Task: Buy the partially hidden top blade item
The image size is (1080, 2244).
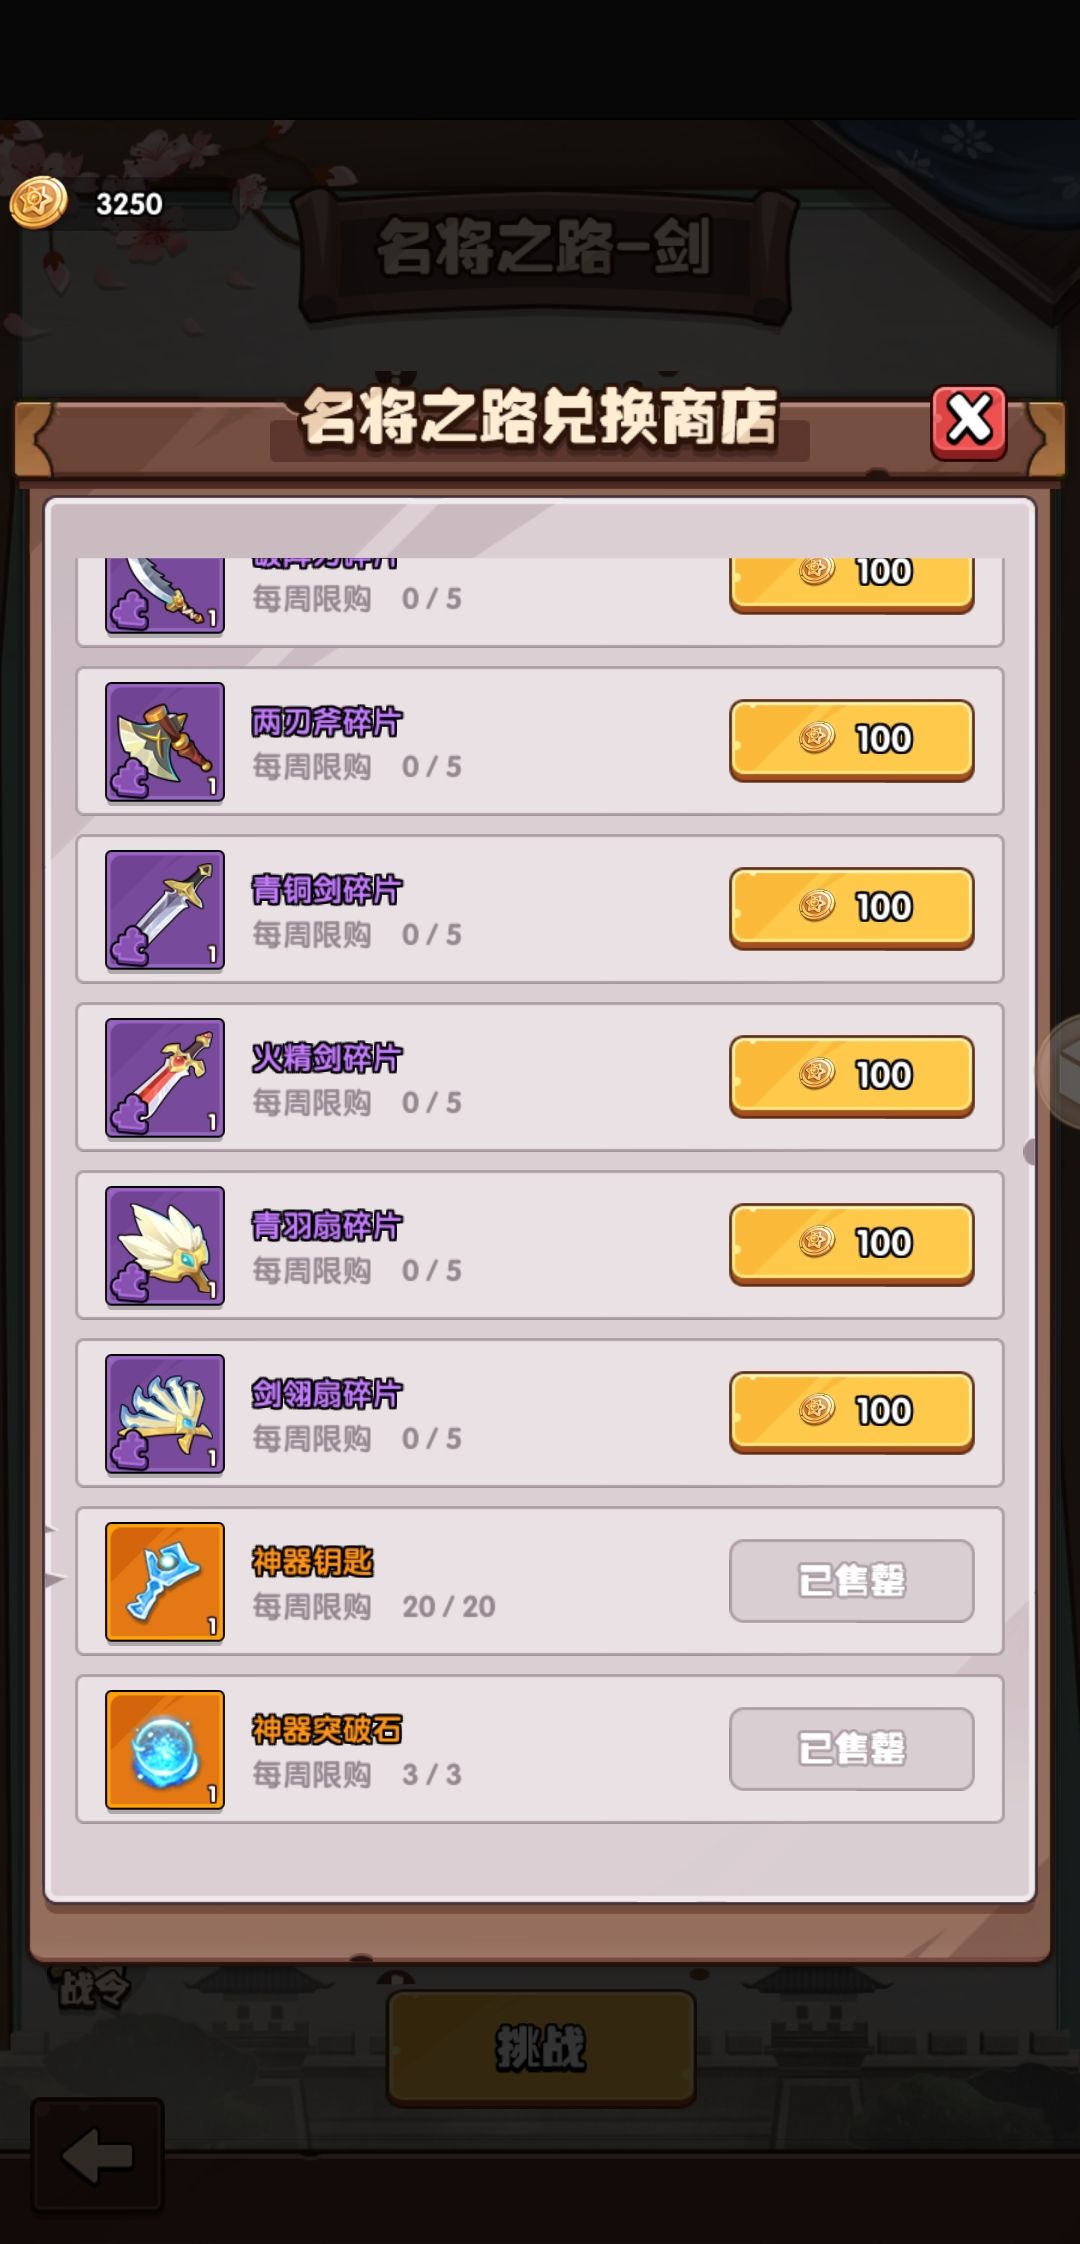Action: click(x=852, y=584)
